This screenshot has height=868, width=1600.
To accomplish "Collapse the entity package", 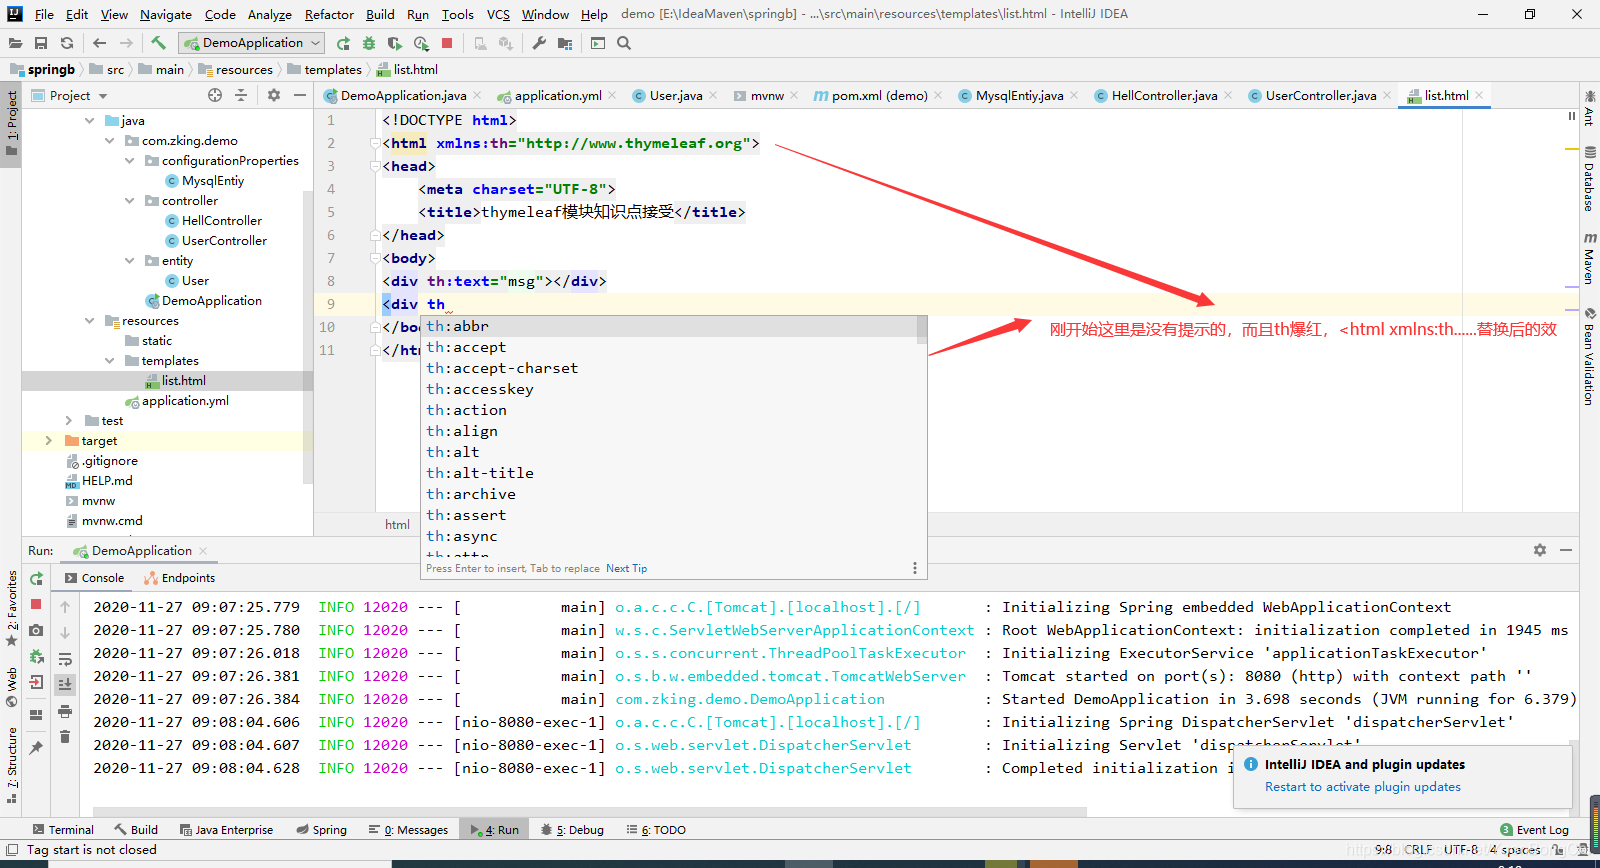I will [129, 260].
